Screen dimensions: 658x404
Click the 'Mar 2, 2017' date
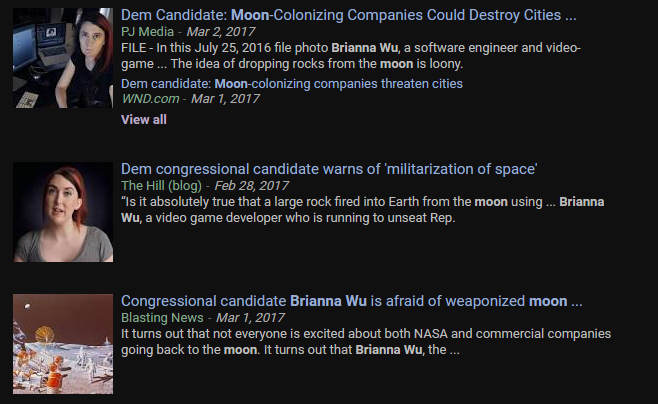(221, 32)
